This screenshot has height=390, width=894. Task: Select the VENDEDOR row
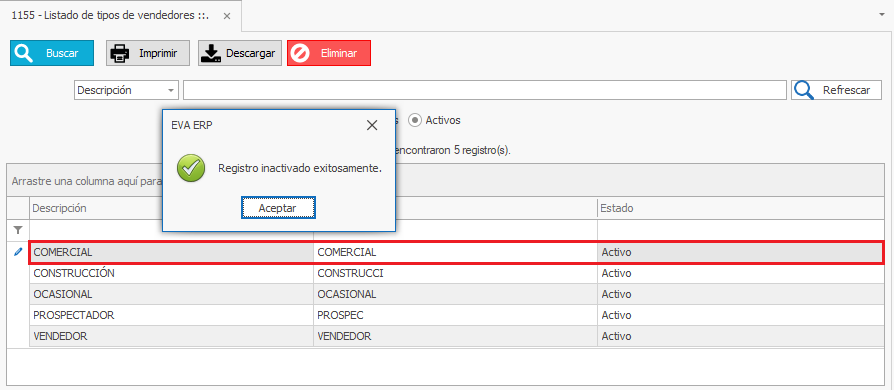click(x=456, y=336)
